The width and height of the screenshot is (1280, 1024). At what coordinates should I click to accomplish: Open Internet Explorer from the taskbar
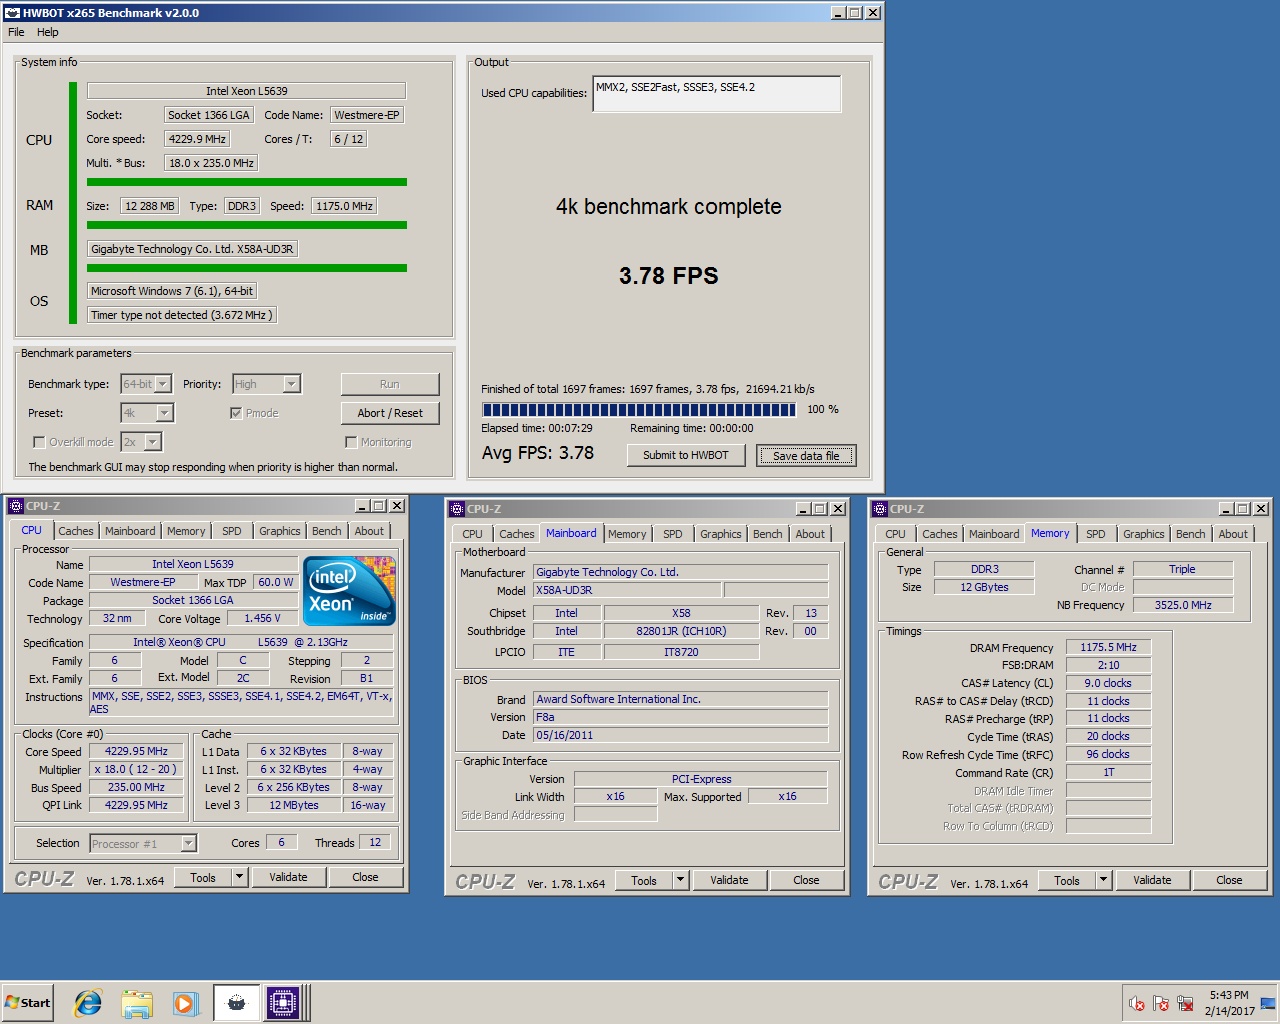click(88, 1003)
